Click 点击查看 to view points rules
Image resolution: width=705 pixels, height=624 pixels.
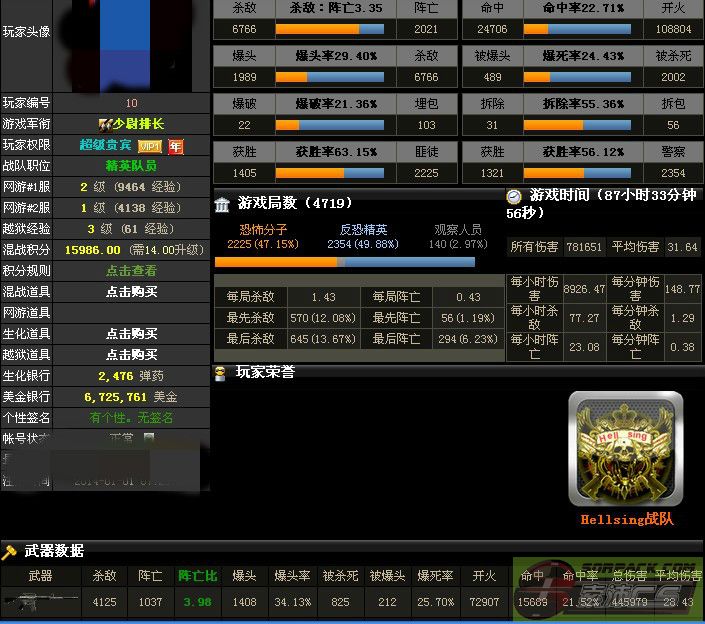[131, 271]
